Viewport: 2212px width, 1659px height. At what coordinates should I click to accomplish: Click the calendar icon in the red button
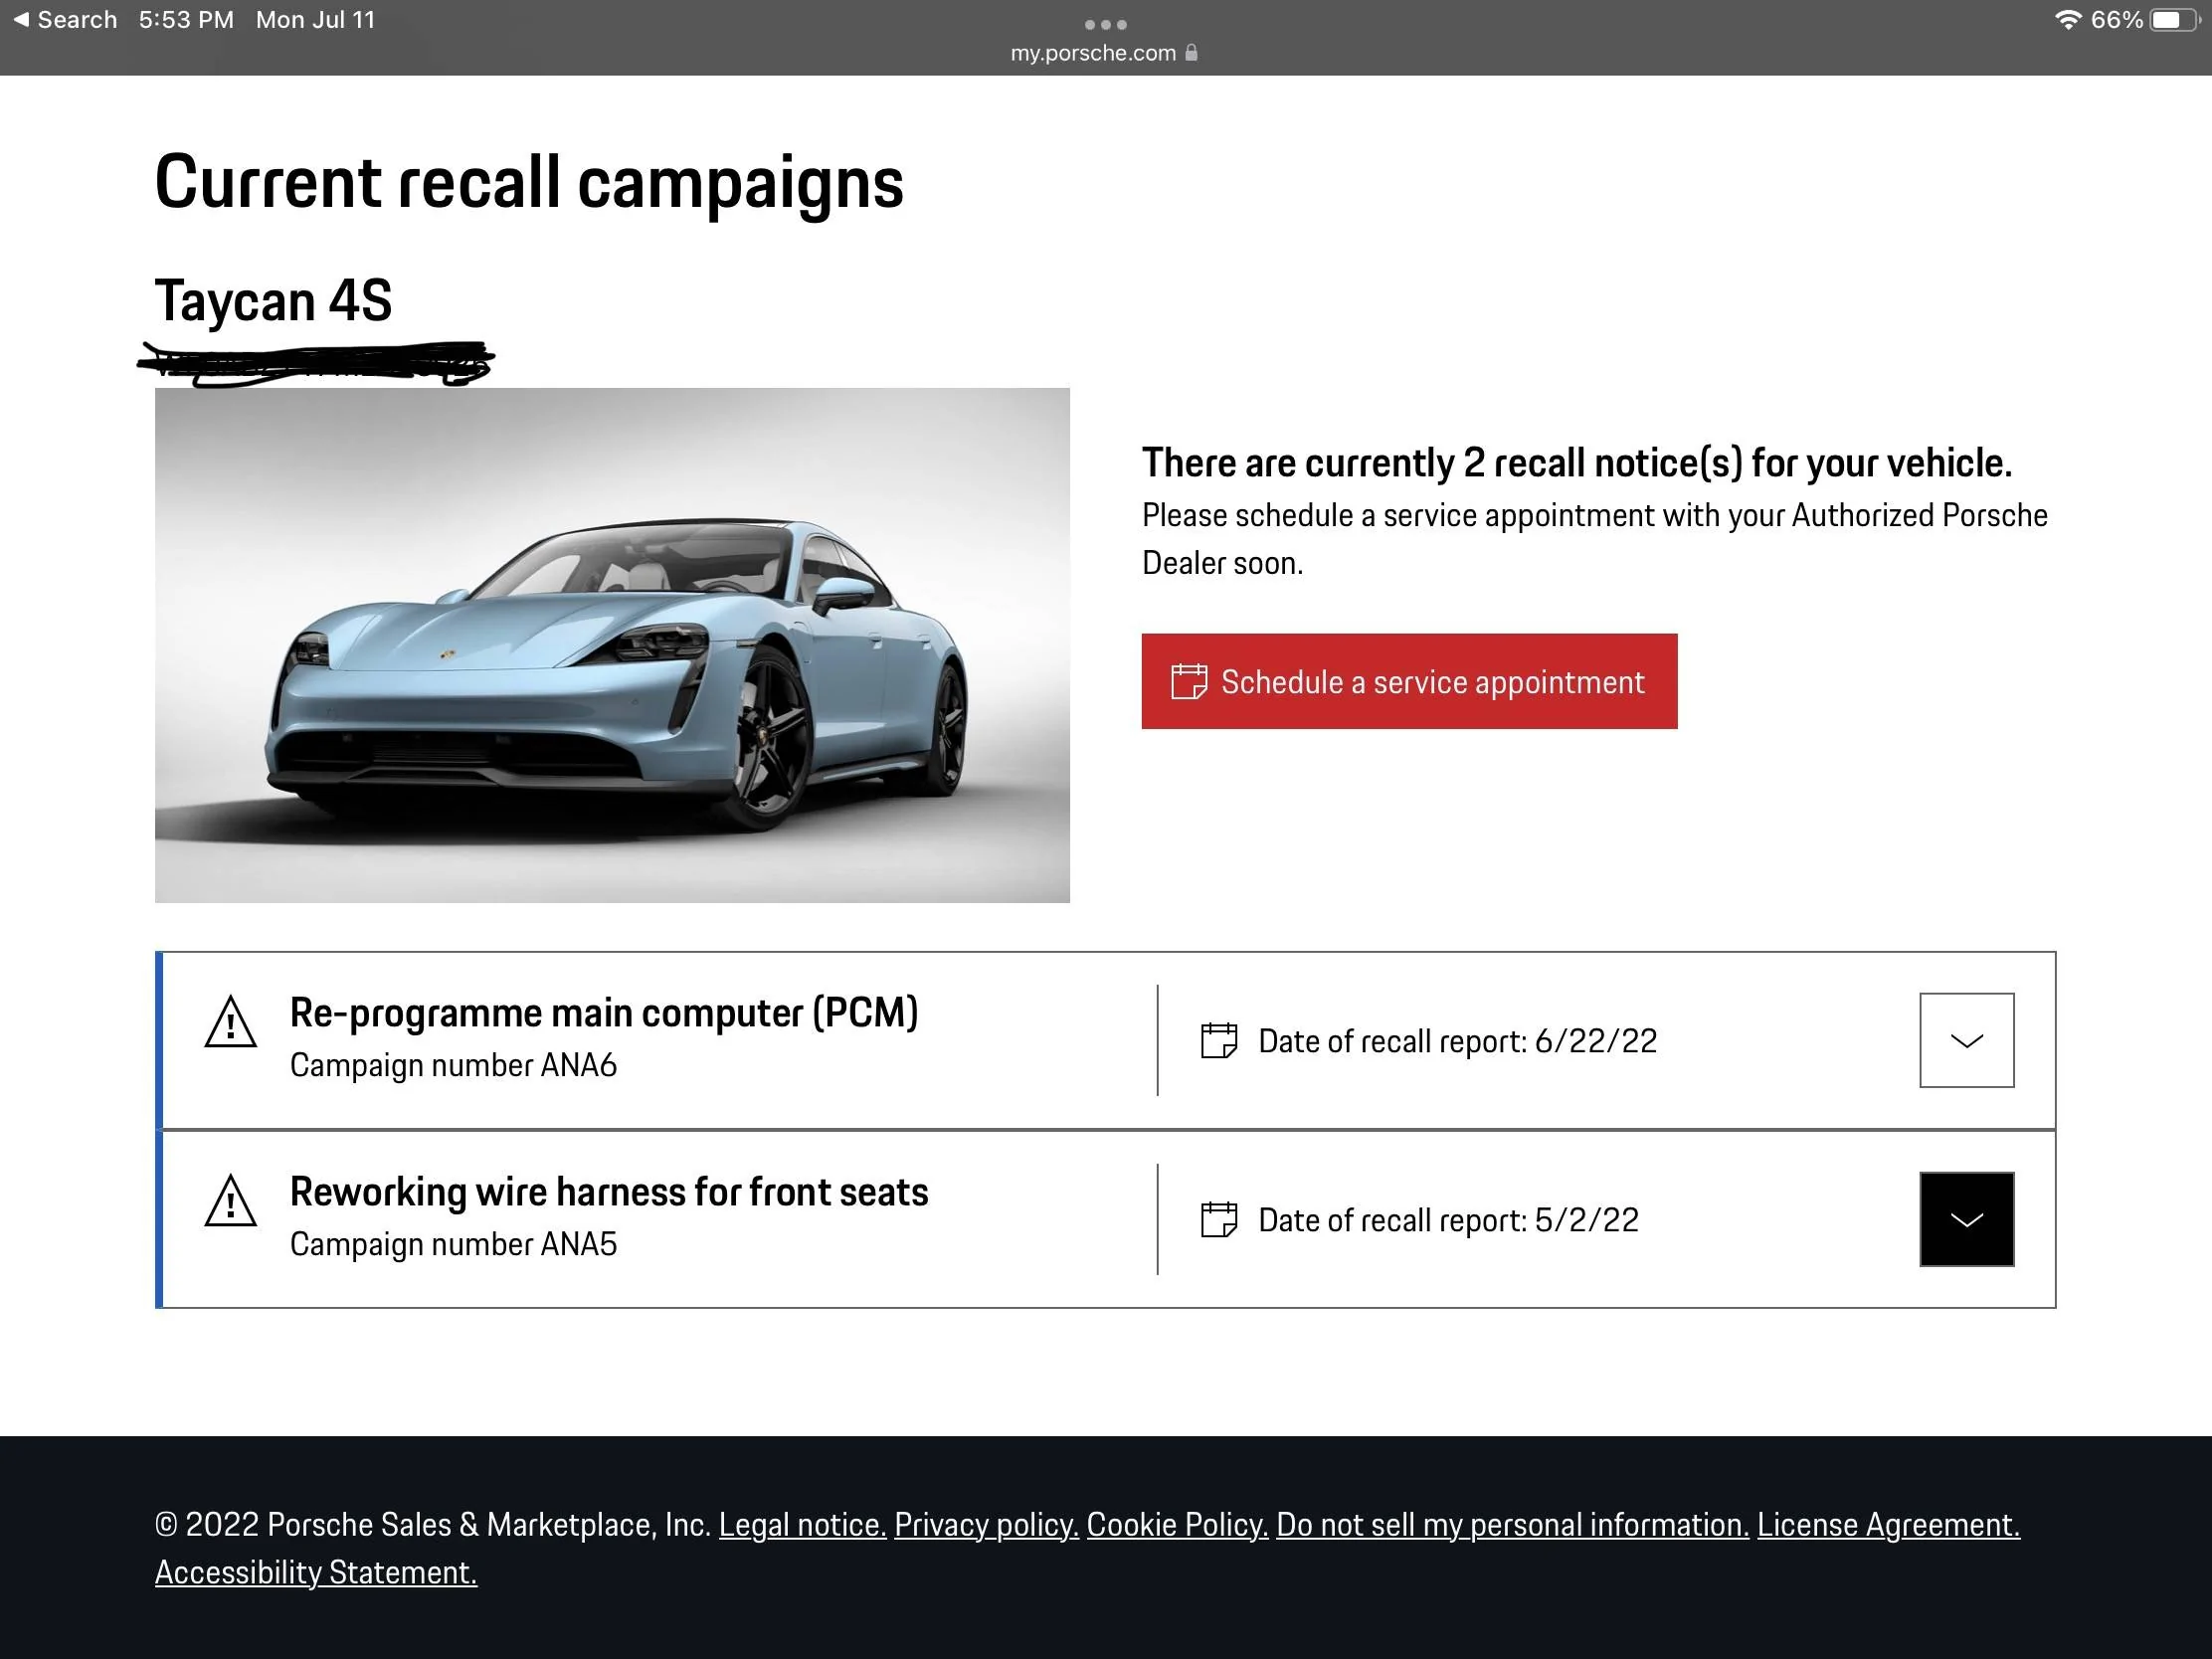pyautogui.click(x=1189, y=681)
